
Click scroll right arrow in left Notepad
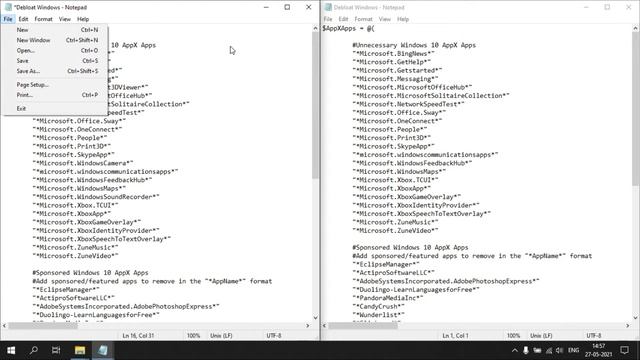pos(308,326)
